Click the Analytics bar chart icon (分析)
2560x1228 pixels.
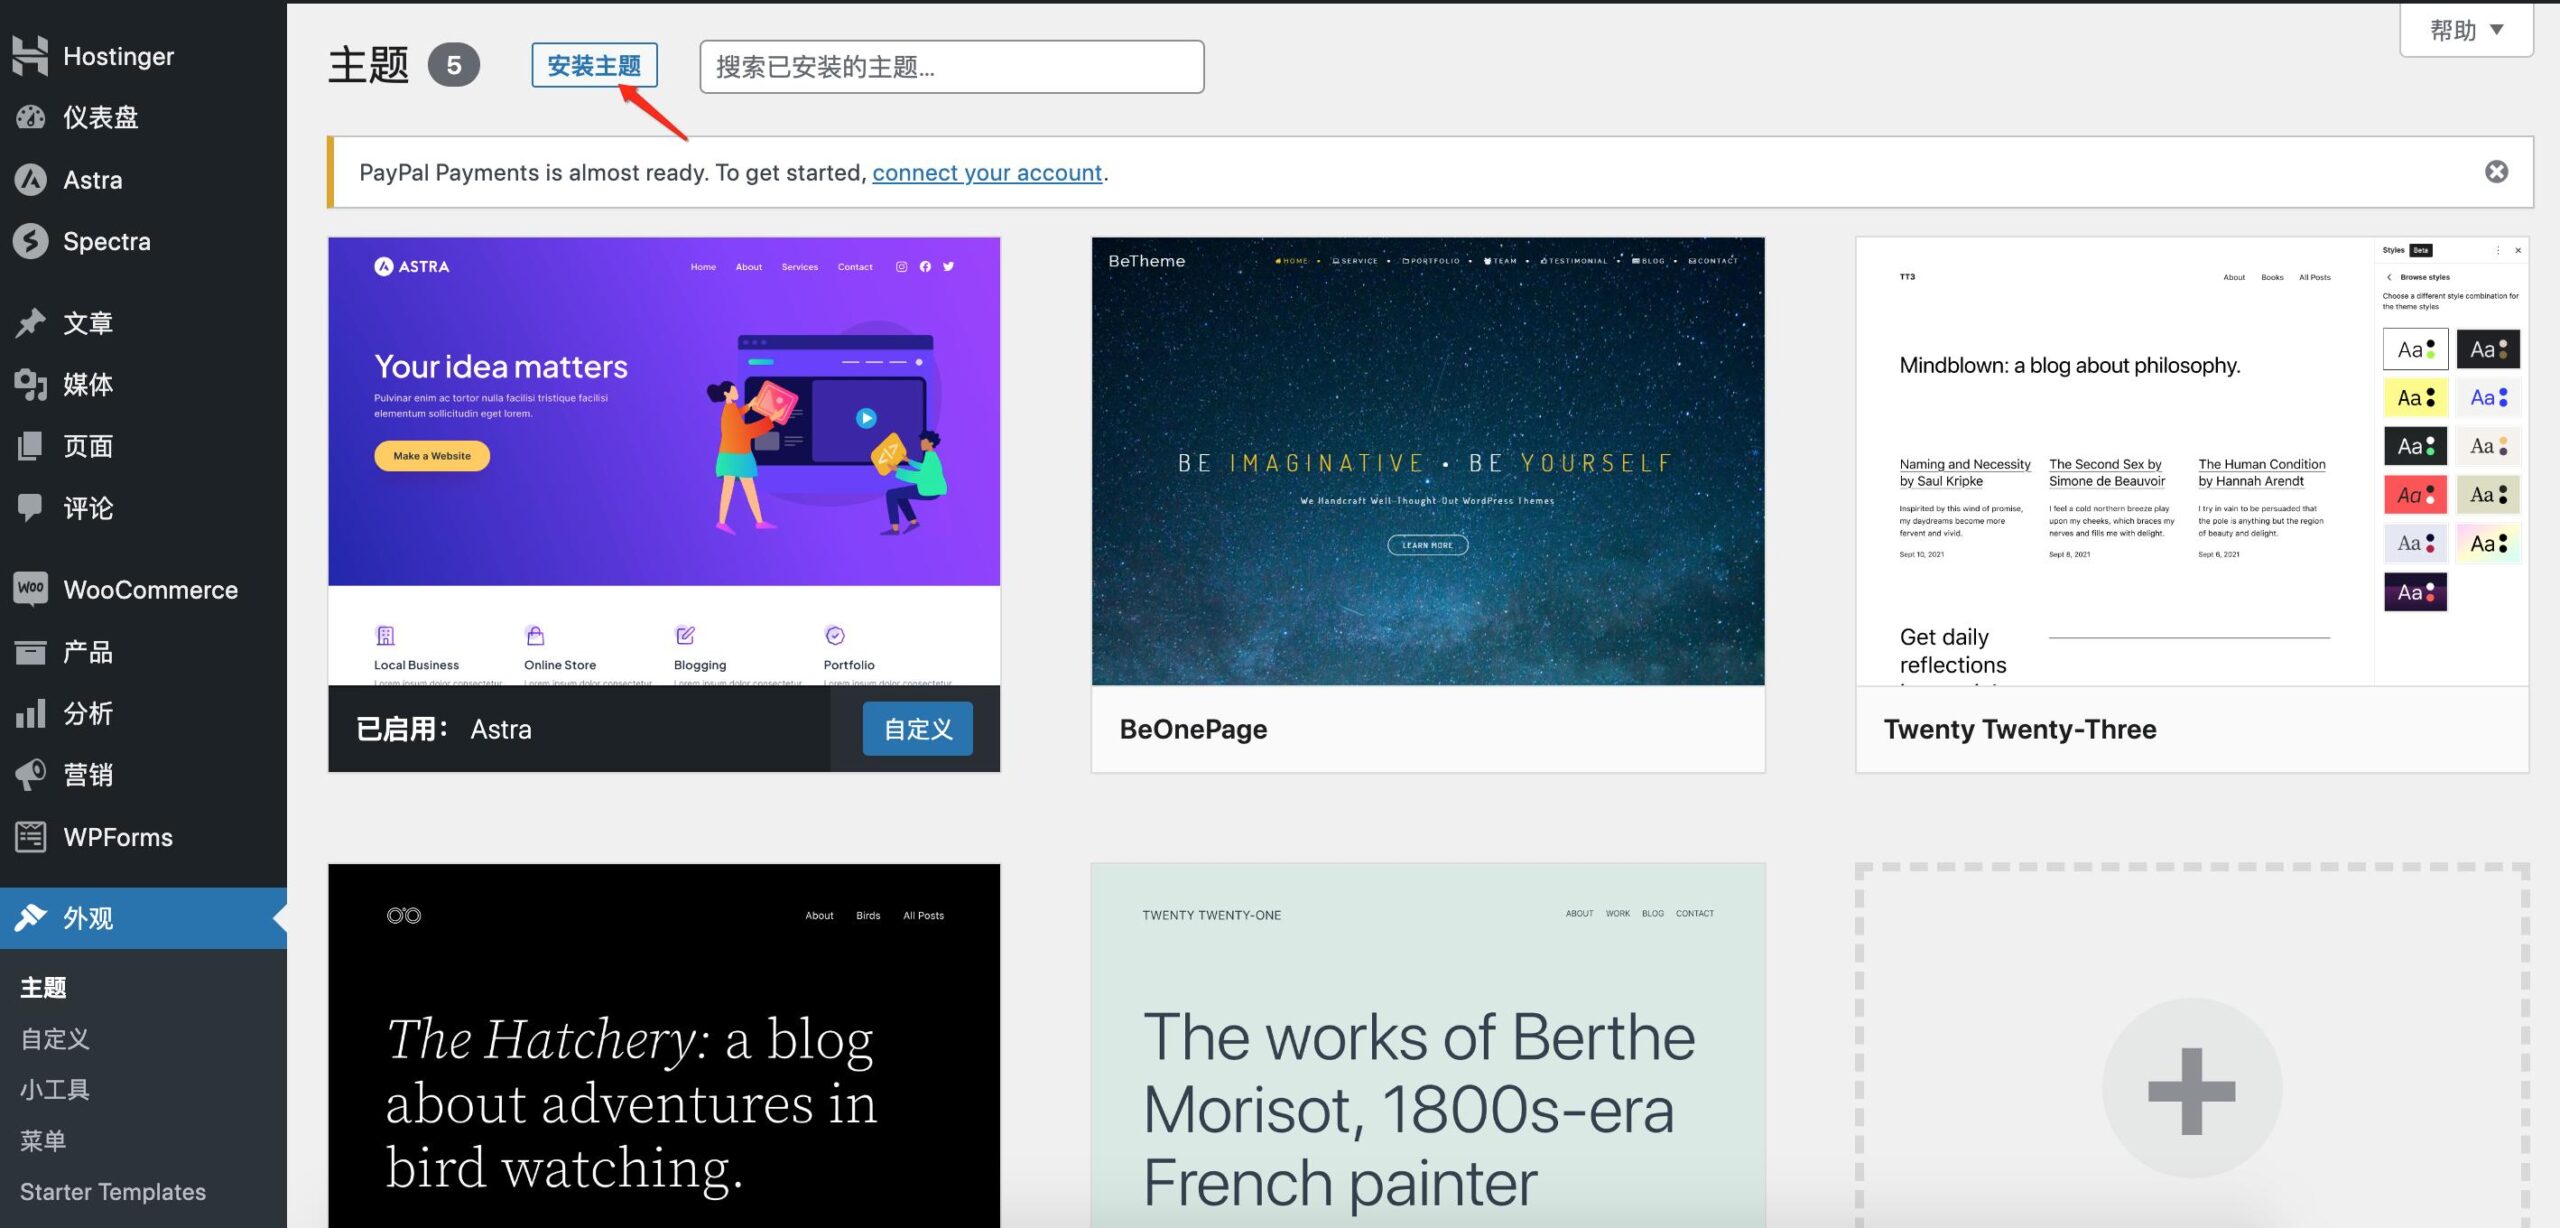(x=30, y=713)
